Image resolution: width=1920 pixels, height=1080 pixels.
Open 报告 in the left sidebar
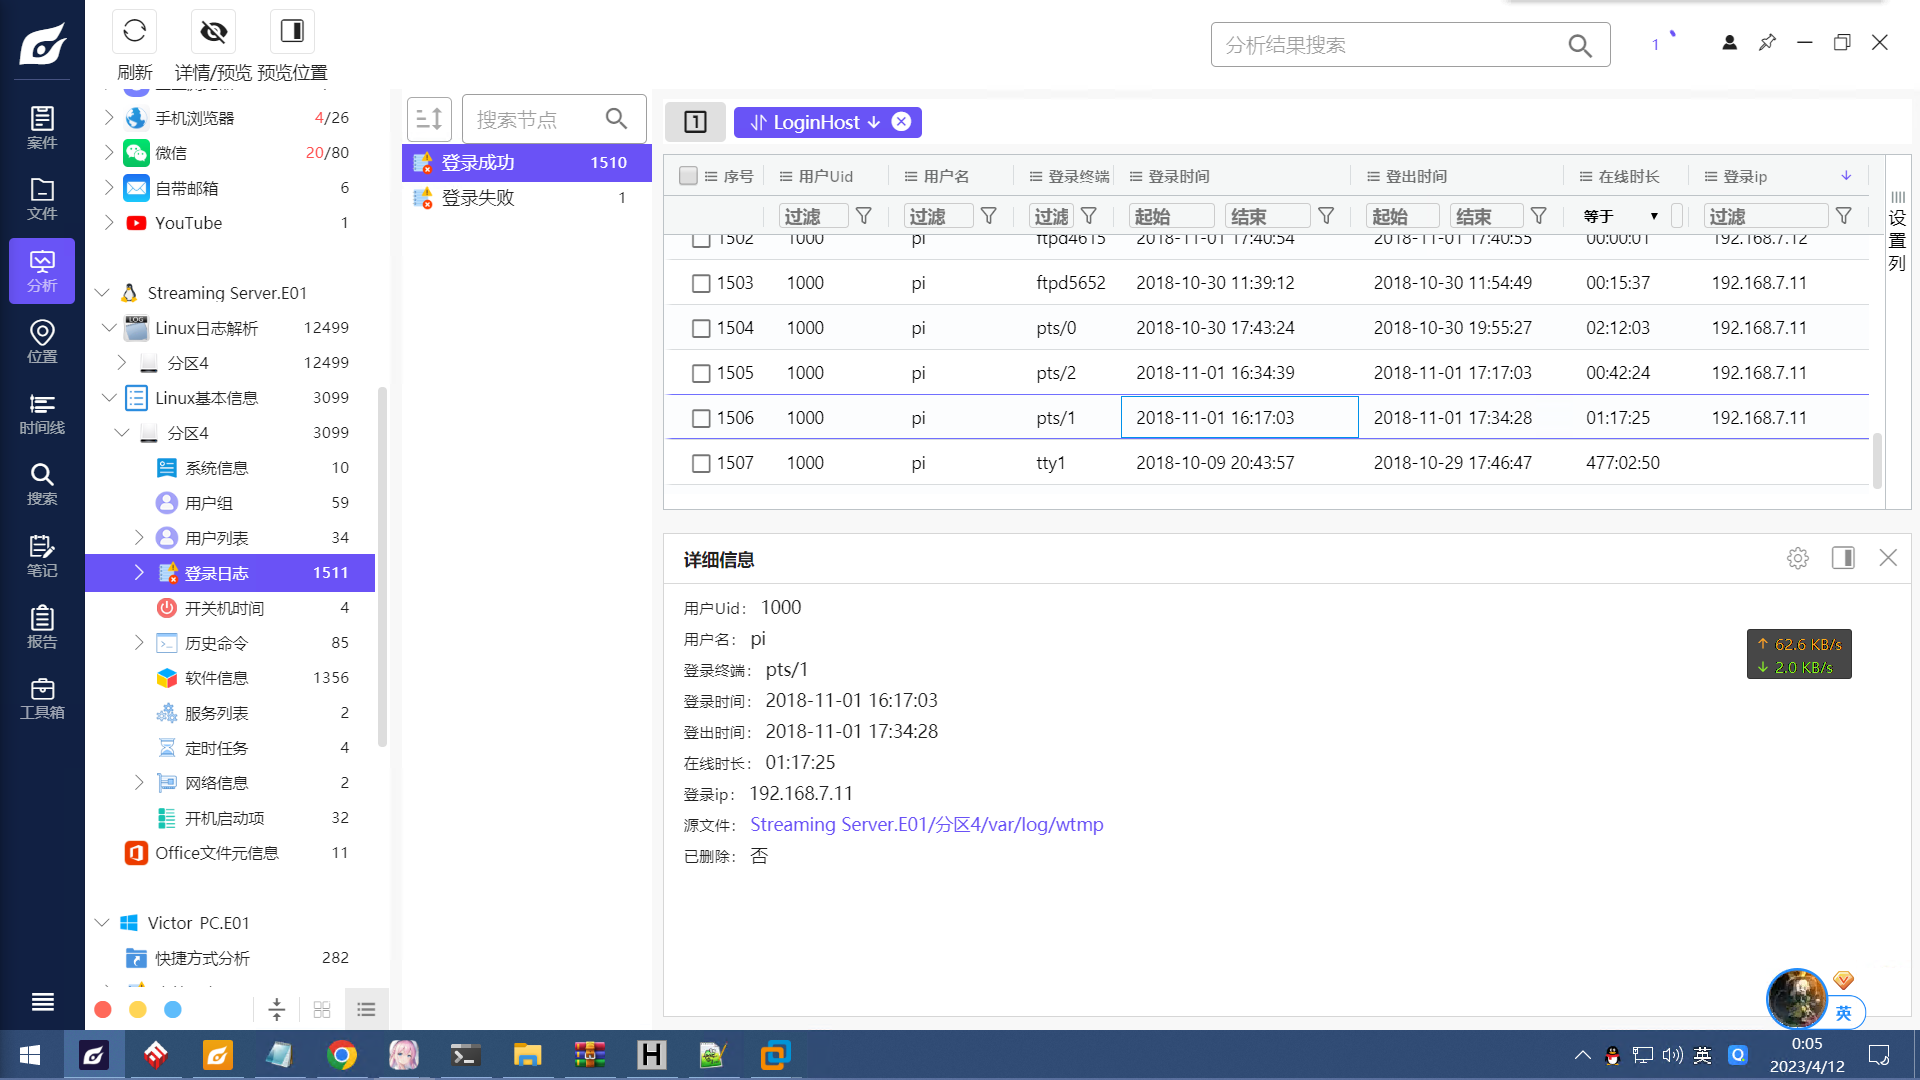(x=42, y=628)
